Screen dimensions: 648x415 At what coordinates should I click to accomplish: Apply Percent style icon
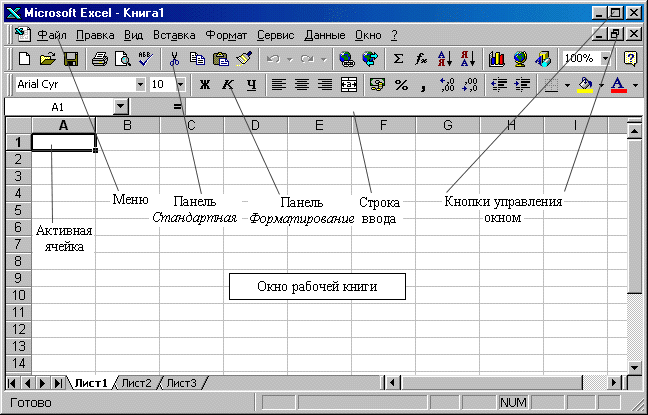(x=401, y=85)
